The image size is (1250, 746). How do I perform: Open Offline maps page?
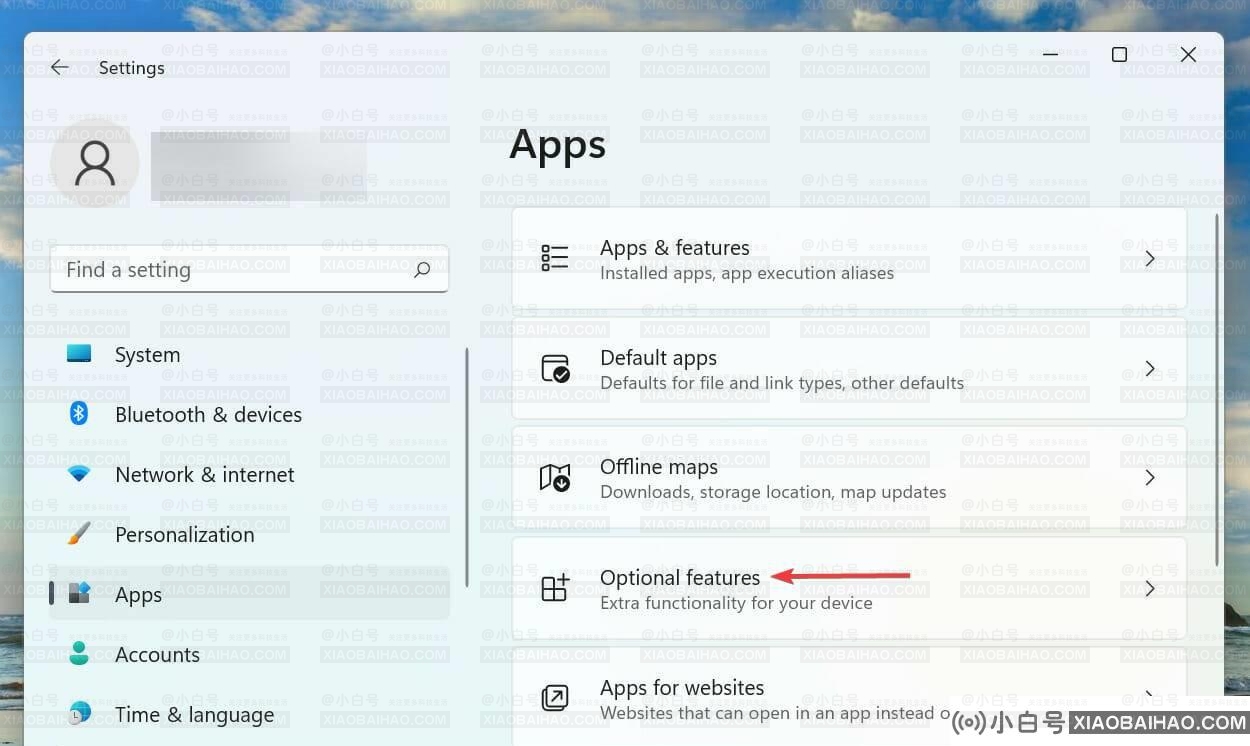coord(849,478)
